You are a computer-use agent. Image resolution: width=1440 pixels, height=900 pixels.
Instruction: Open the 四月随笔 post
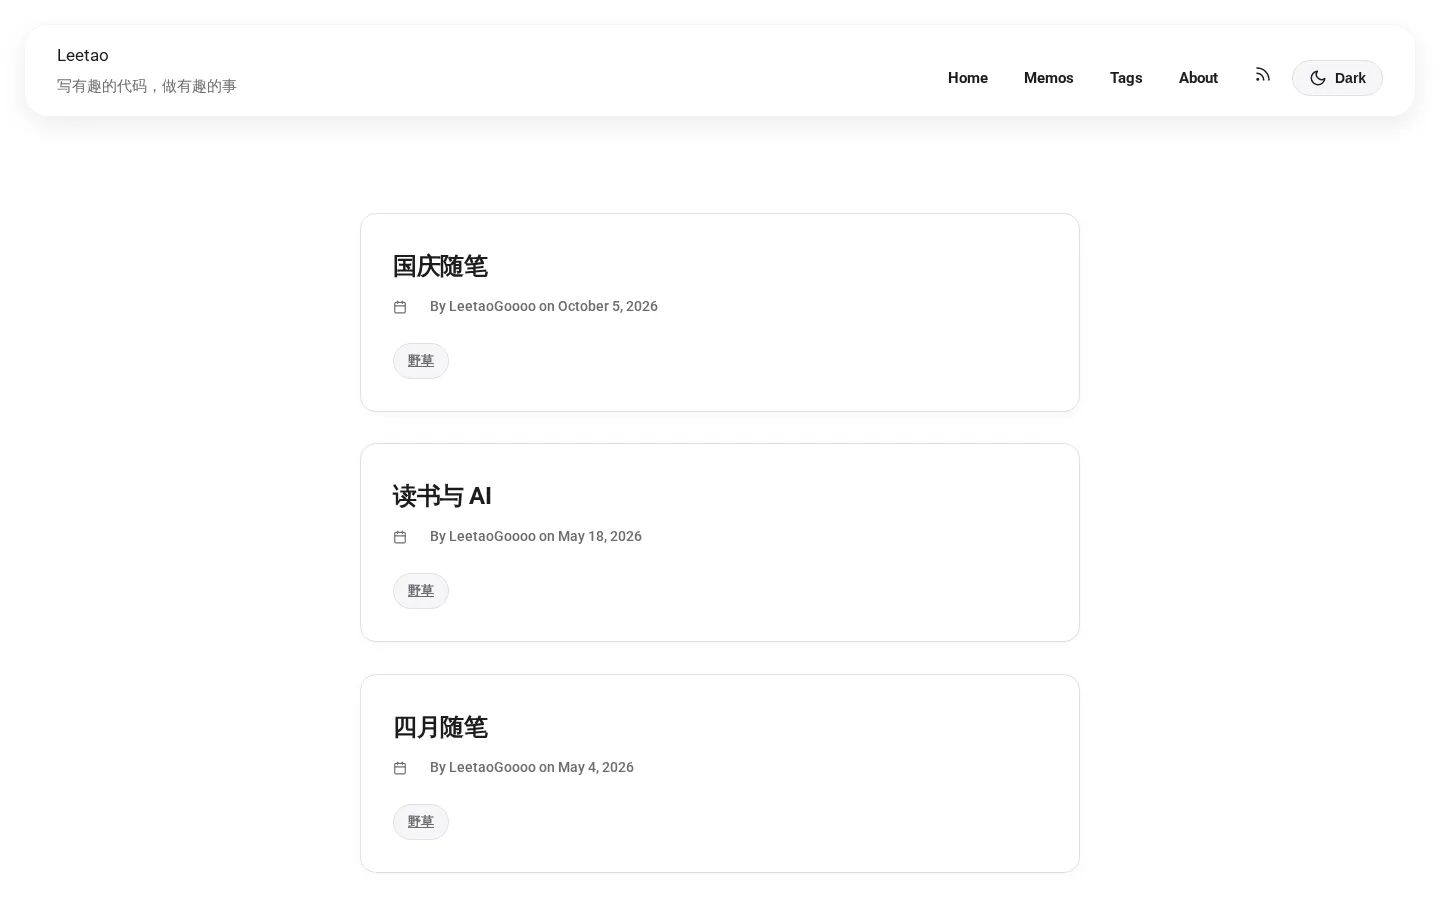pos(440,727)
